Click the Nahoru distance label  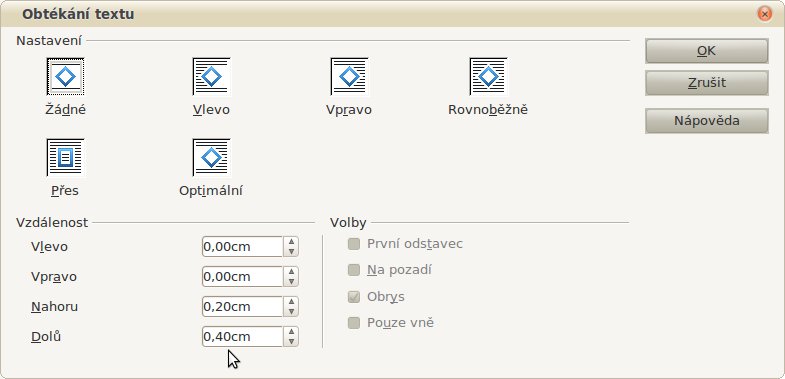[x=55, y=306]
